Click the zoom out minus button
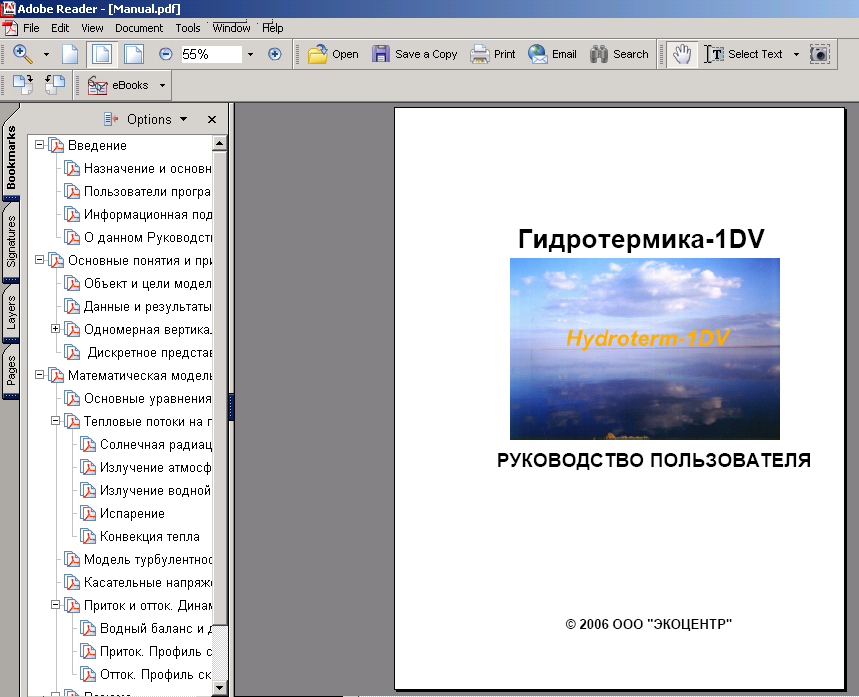This screenshot has width=859, height=697. [166, 54]
